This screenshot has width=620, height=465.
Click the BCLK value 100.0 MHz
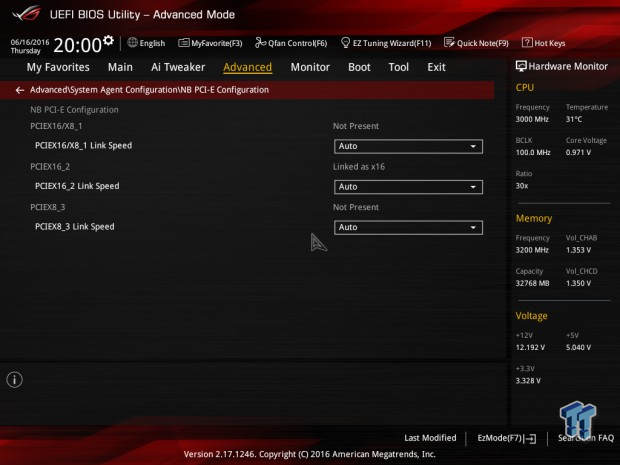(x=533, y=152)
